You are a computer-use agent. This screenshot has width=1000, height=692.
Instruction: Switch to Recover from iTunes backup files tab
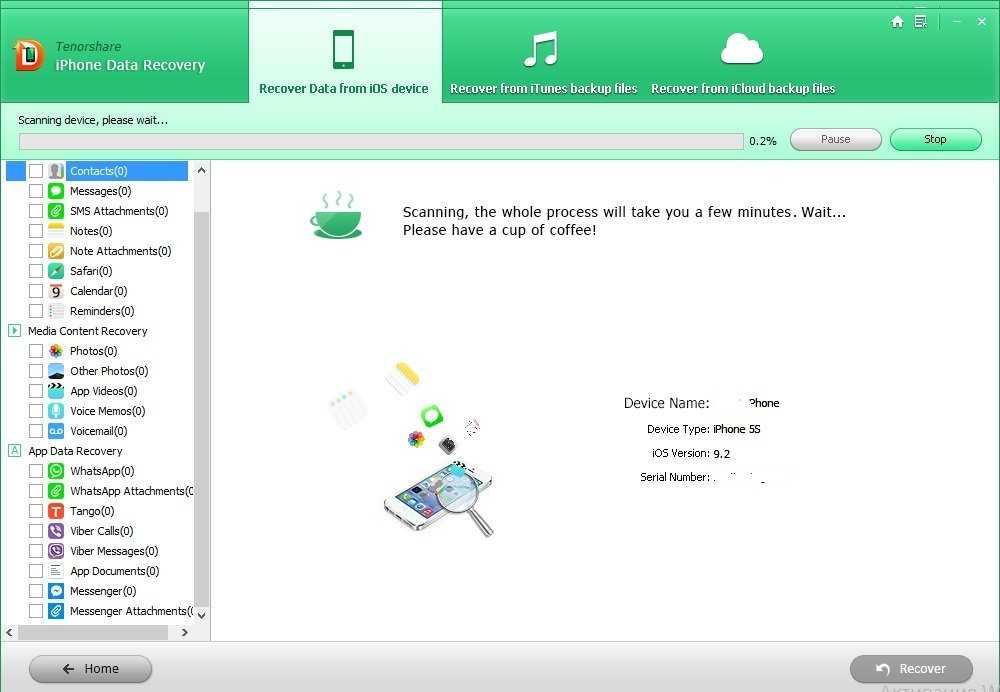tap(543, 60)
